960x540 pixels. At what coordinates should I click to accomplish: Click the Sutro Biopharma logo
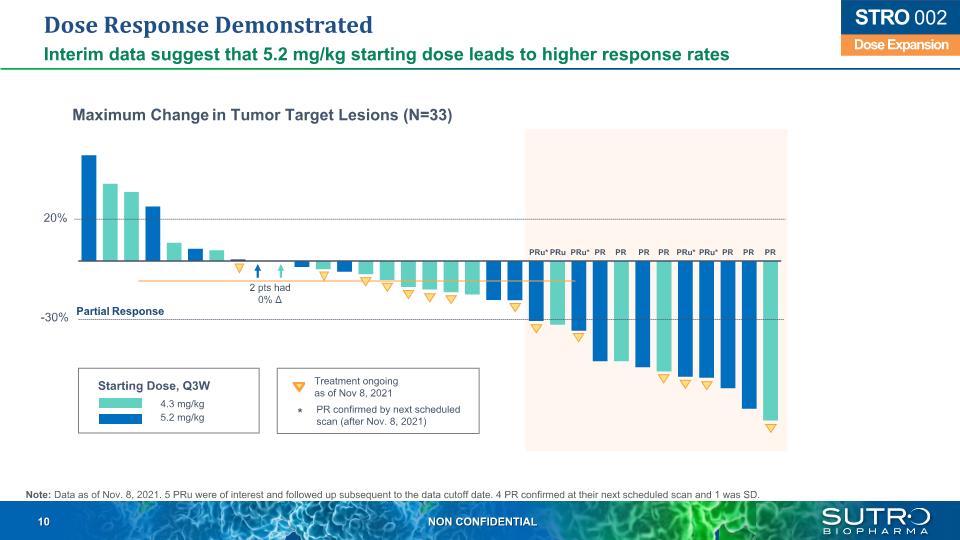tap(875, 521)
